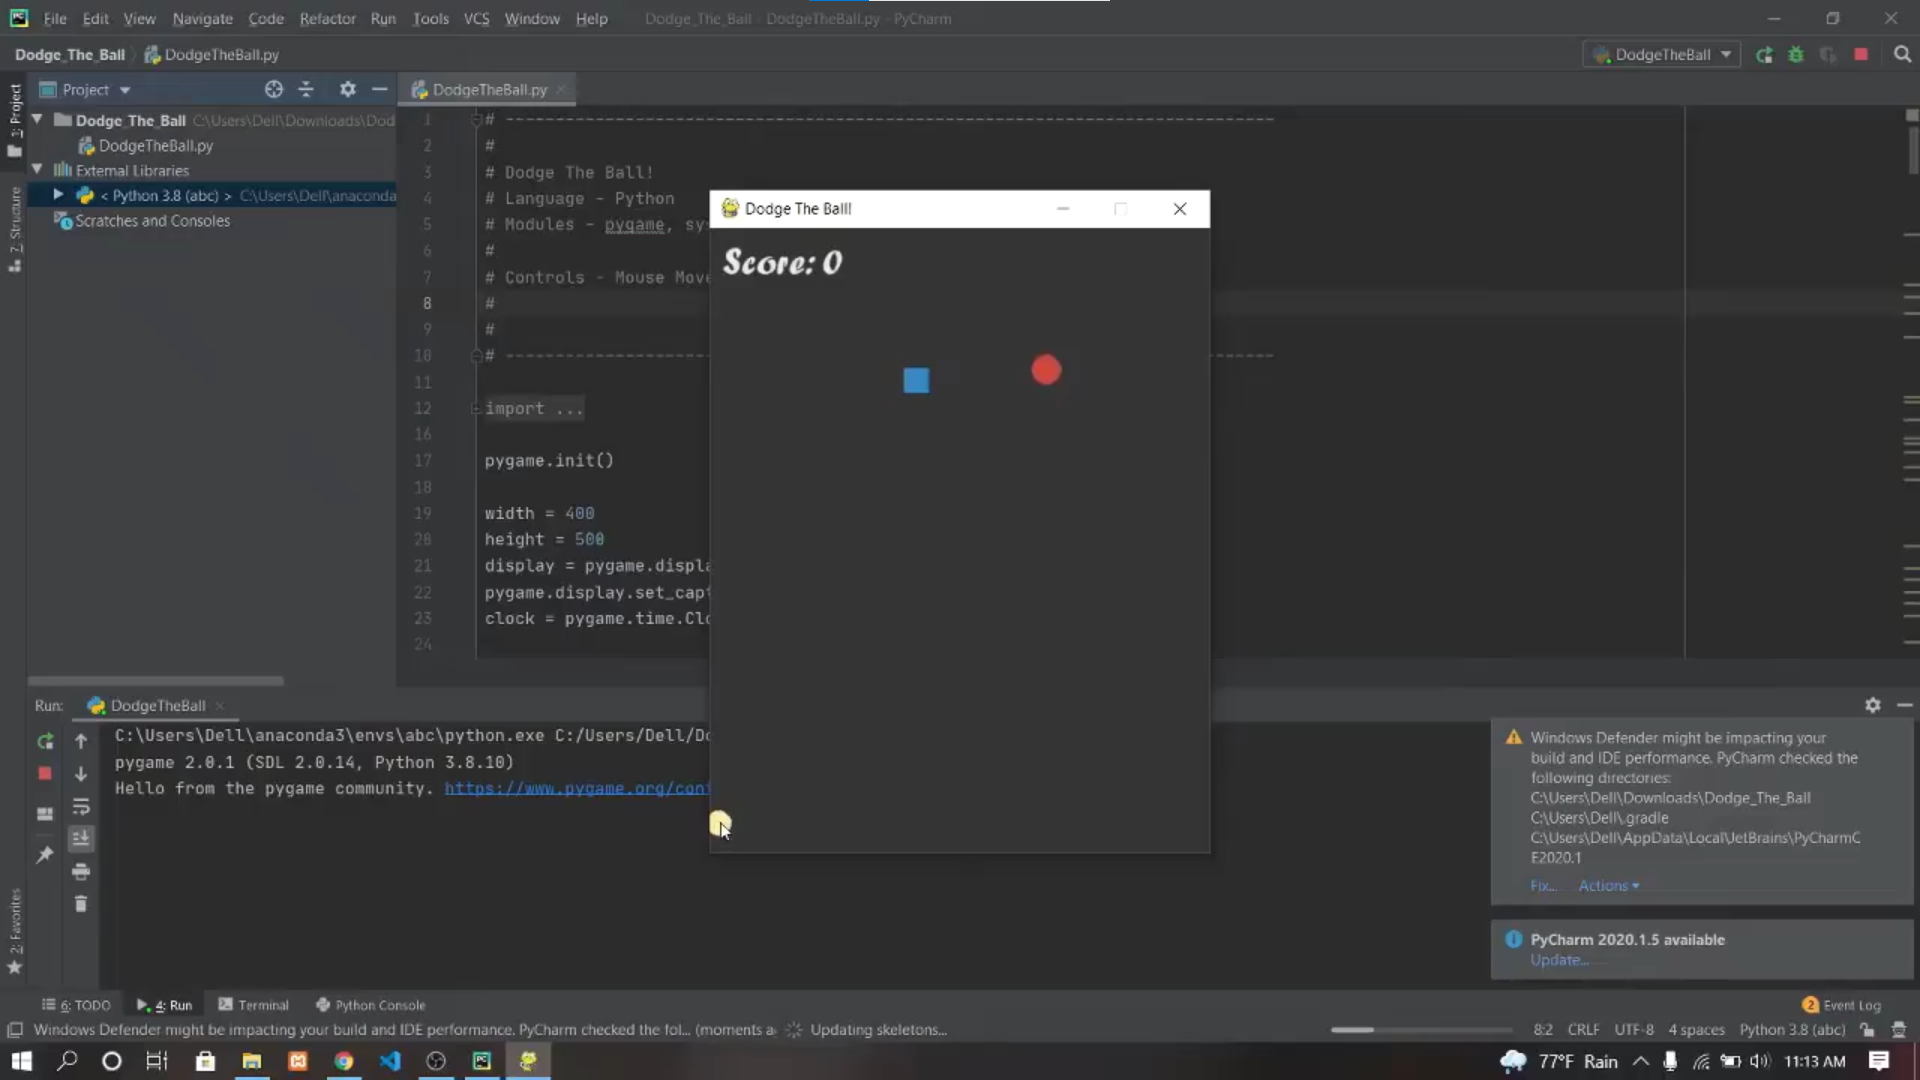Screen dimensions: 1920x1080
Task: Click the Locate file crosshair icon in the Project panel
Action: (x=273, y=90)
